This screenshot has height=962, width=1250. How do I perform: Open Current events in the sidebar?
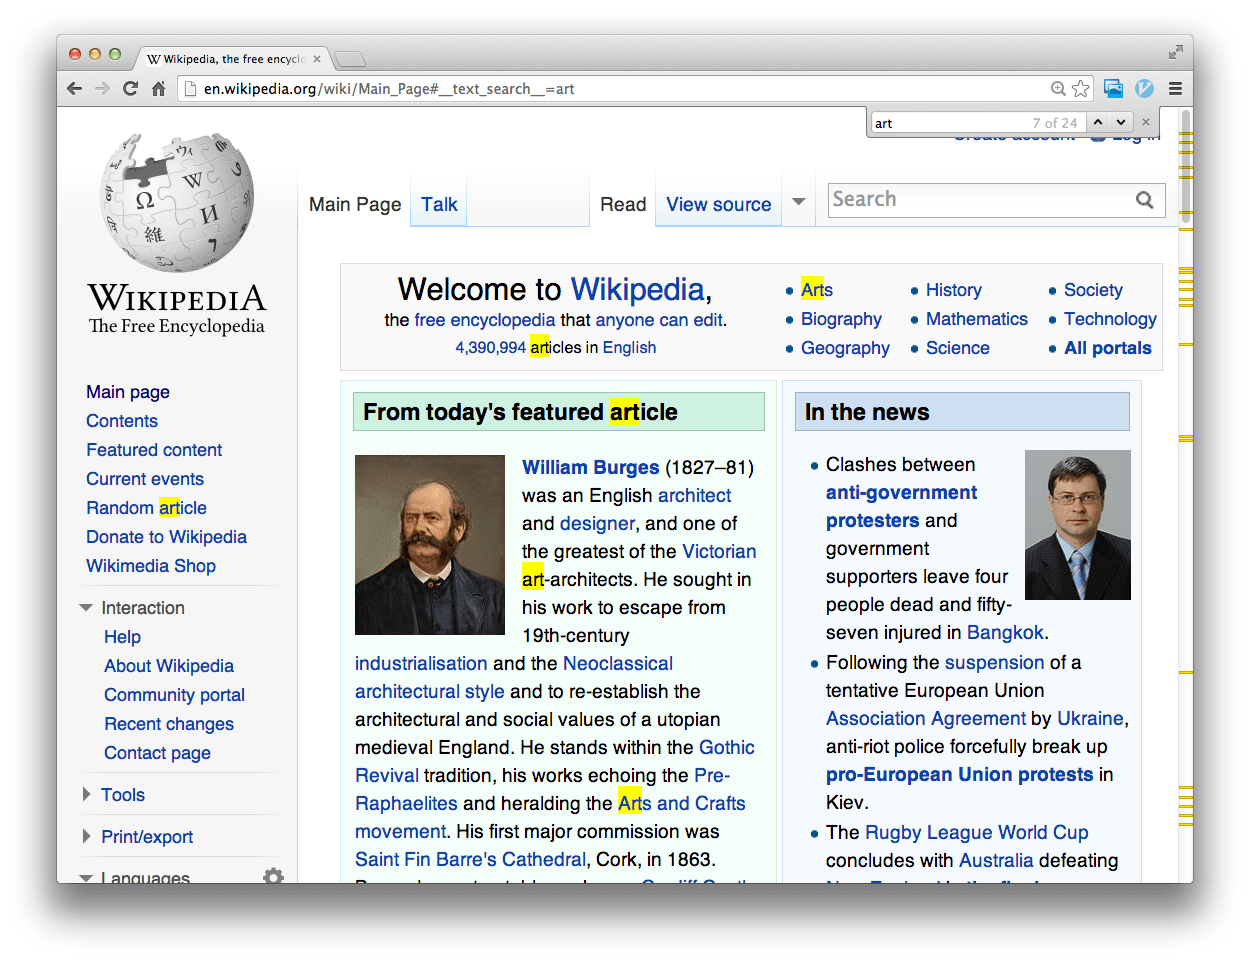(x=145, y=479)
